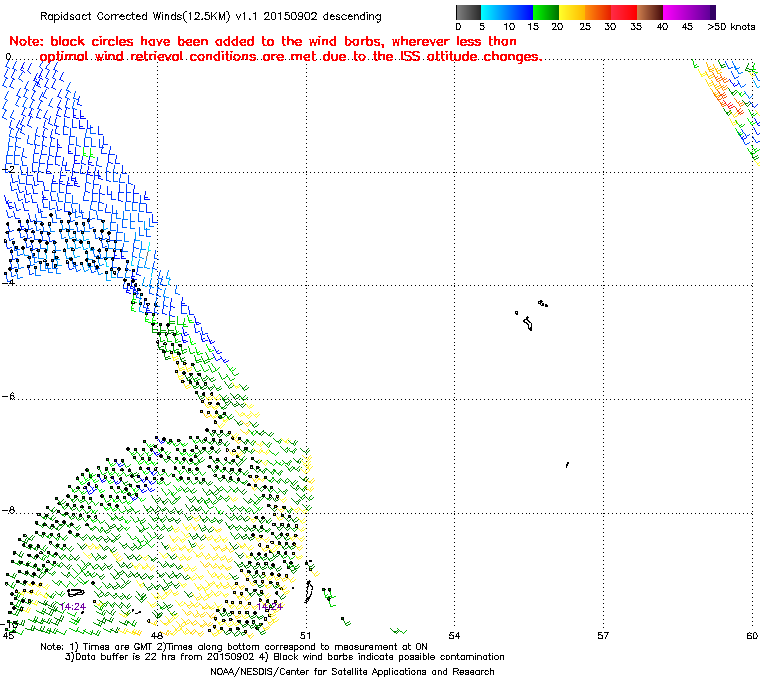This screenshot has height=688, width=760.
Task: Click the 'Times are GMT' footnote line
Action: click(x=234, y=646)
